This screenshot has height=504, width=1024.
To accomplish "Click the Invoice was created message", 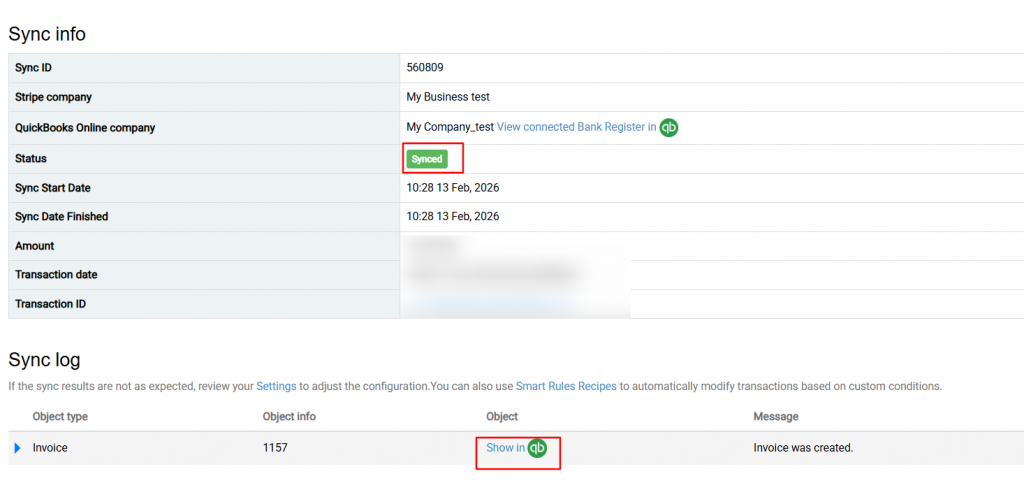I will click(x=804, y=448).
